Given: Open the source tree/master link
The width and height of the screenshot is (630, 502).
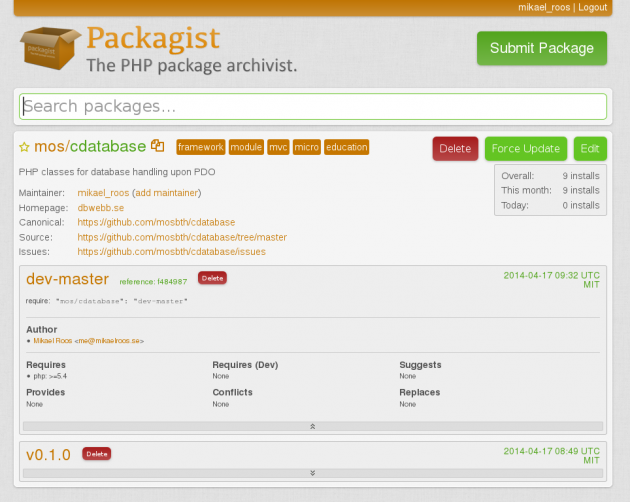Looking at the screenshot, I should click(x=182, y=237).
